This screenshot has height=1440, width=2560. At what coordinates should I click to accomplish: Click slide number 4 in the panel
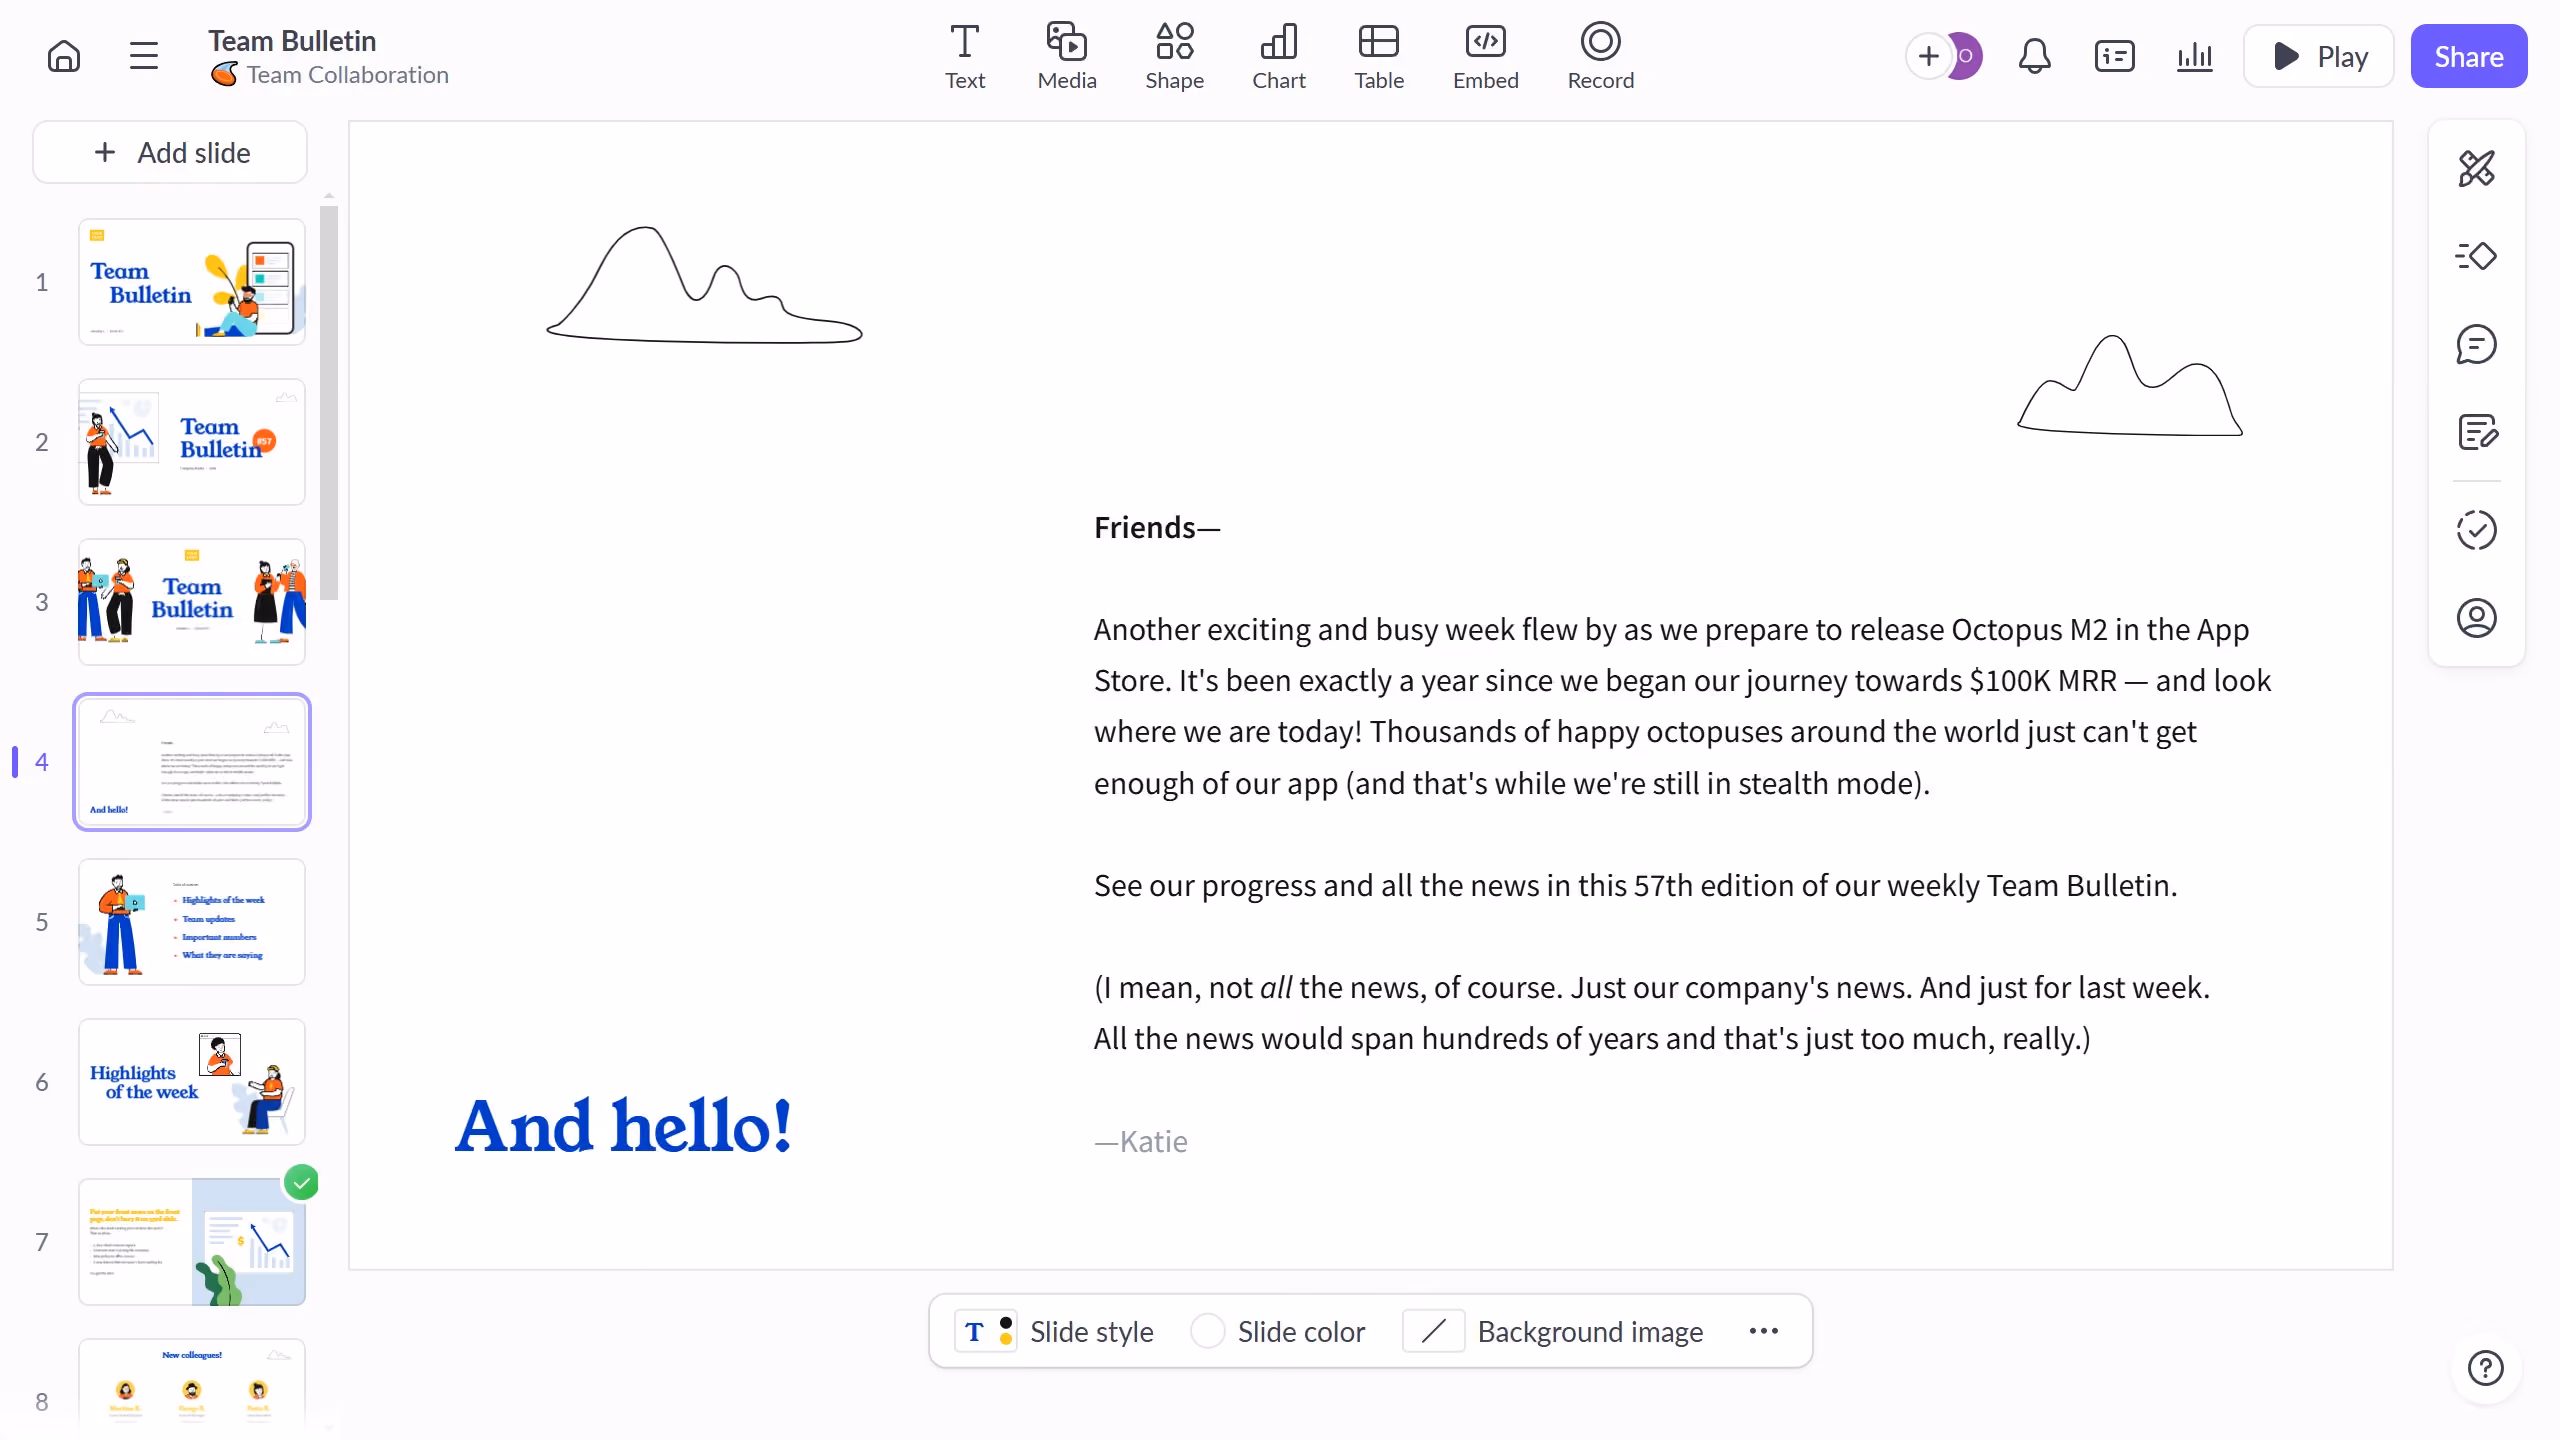coord(42,762)
